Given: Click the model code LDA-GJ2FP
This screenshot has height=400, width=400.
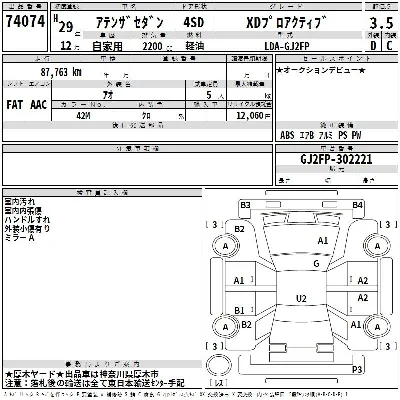Looking at the screenshot, I should coord(287,46).
